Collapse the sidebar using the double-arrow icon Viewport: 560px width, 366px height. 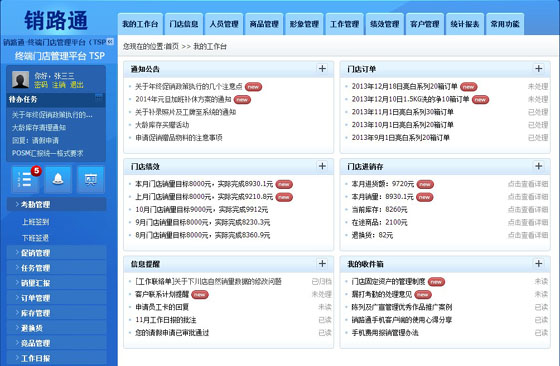[110, 41]
